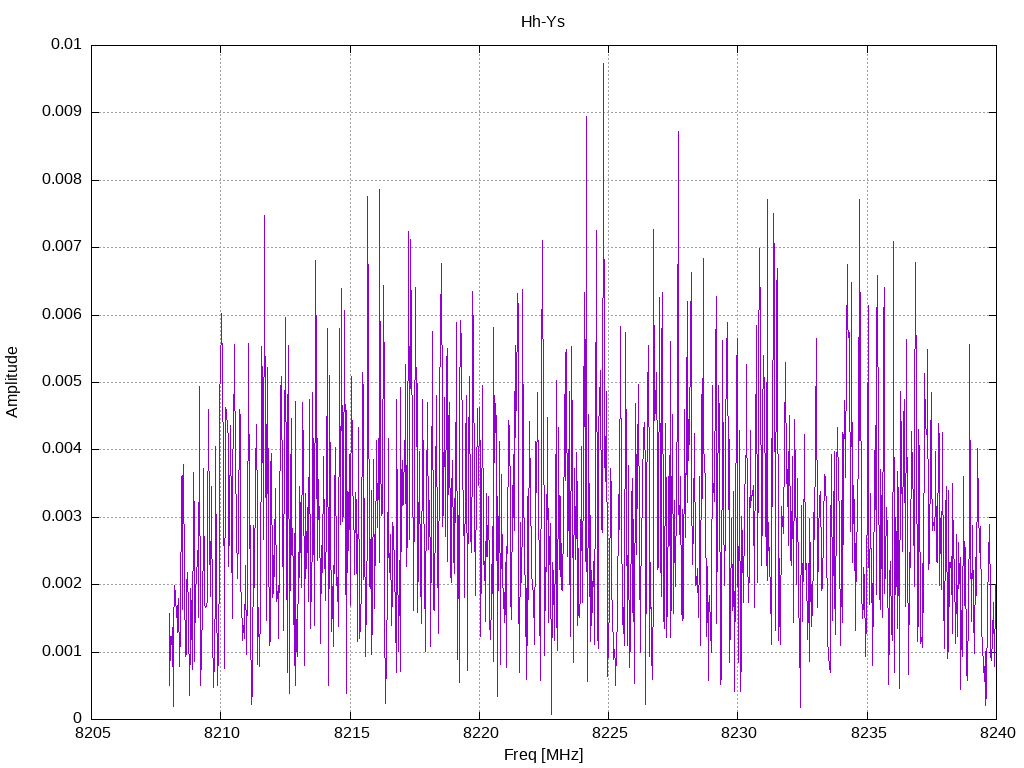Click the y-axis value 0.002

point(62,584)
